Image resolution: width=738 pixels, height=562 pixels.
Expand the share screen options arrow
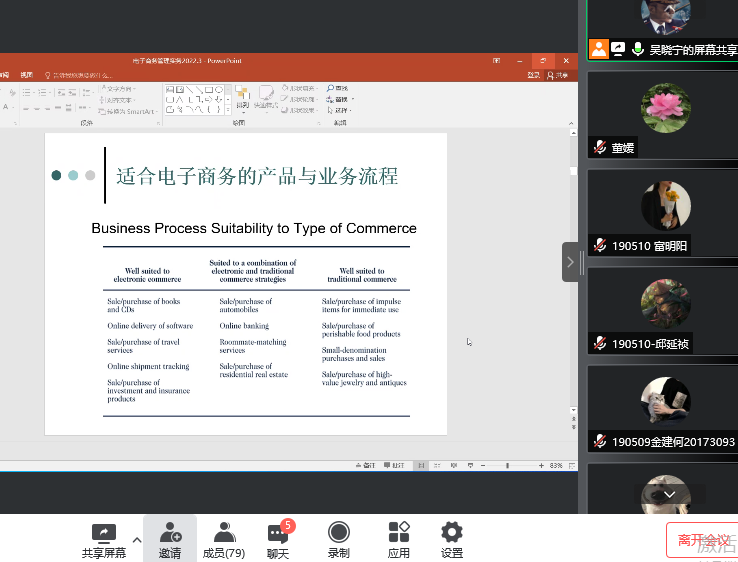click(137, 539)
